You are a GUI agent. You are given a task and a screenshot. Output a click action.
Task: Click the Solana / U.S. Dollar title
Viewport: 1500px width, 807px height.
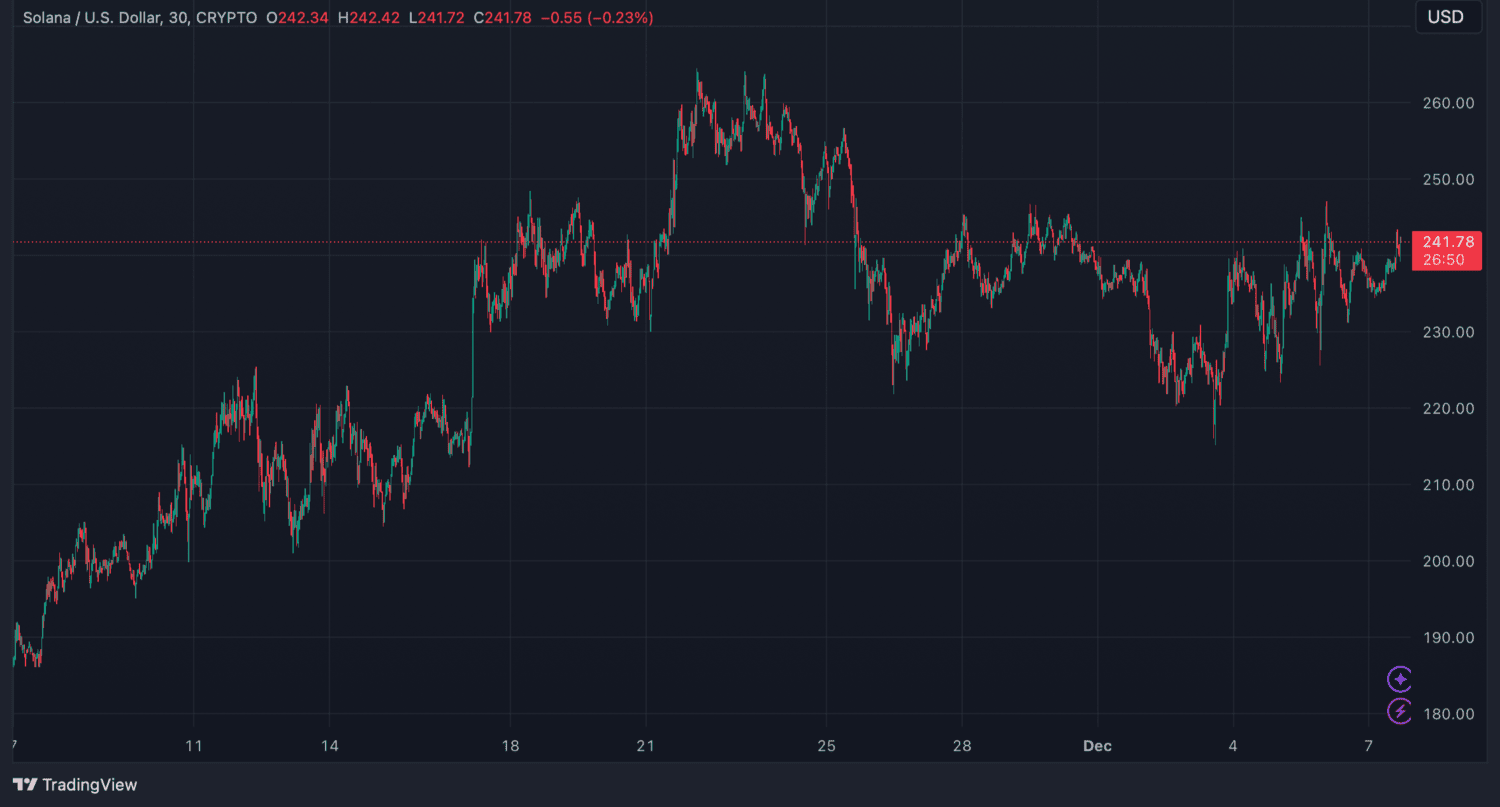click(x=92, y=18)
